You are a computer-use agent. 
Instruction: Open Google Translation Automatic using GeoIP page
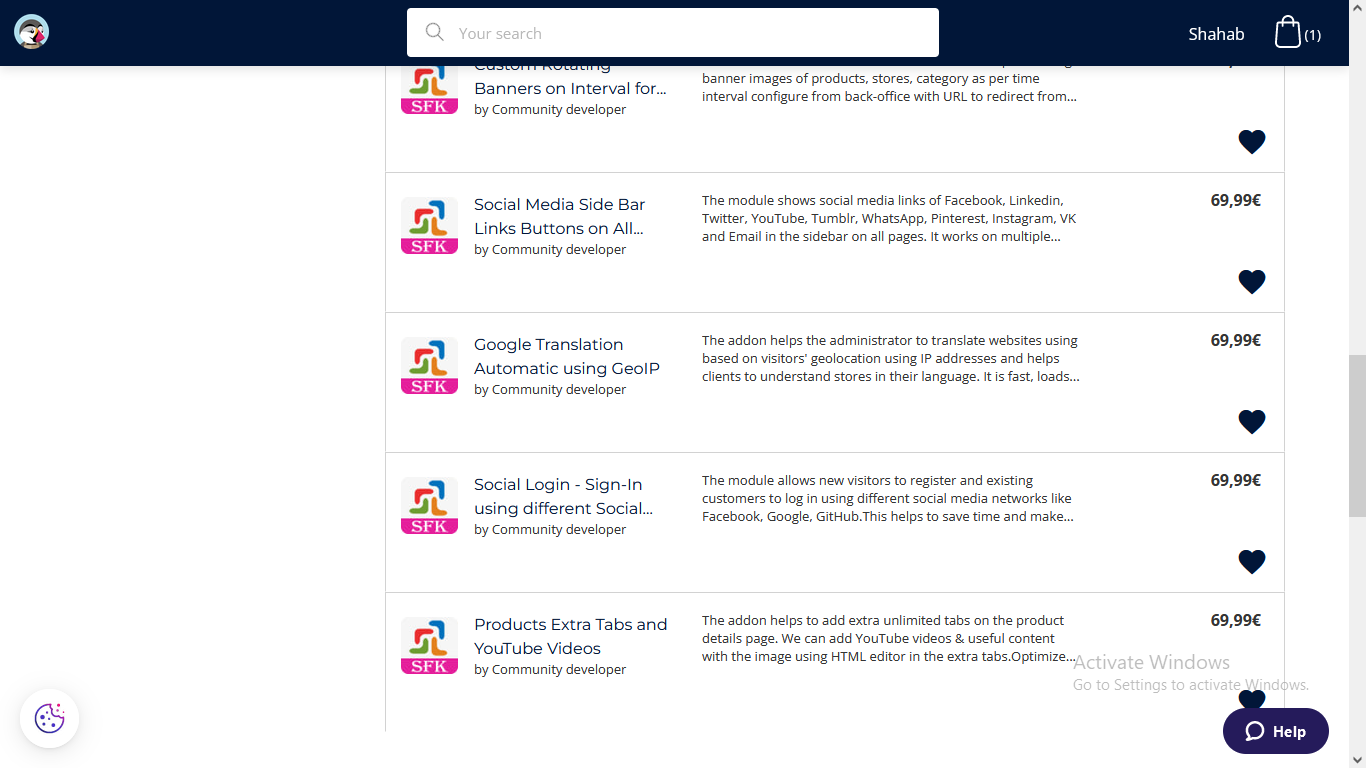click(567, 356)
